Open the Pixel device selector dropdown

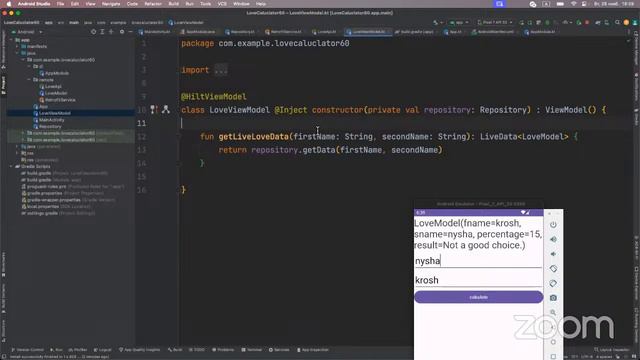pos(495,22)
